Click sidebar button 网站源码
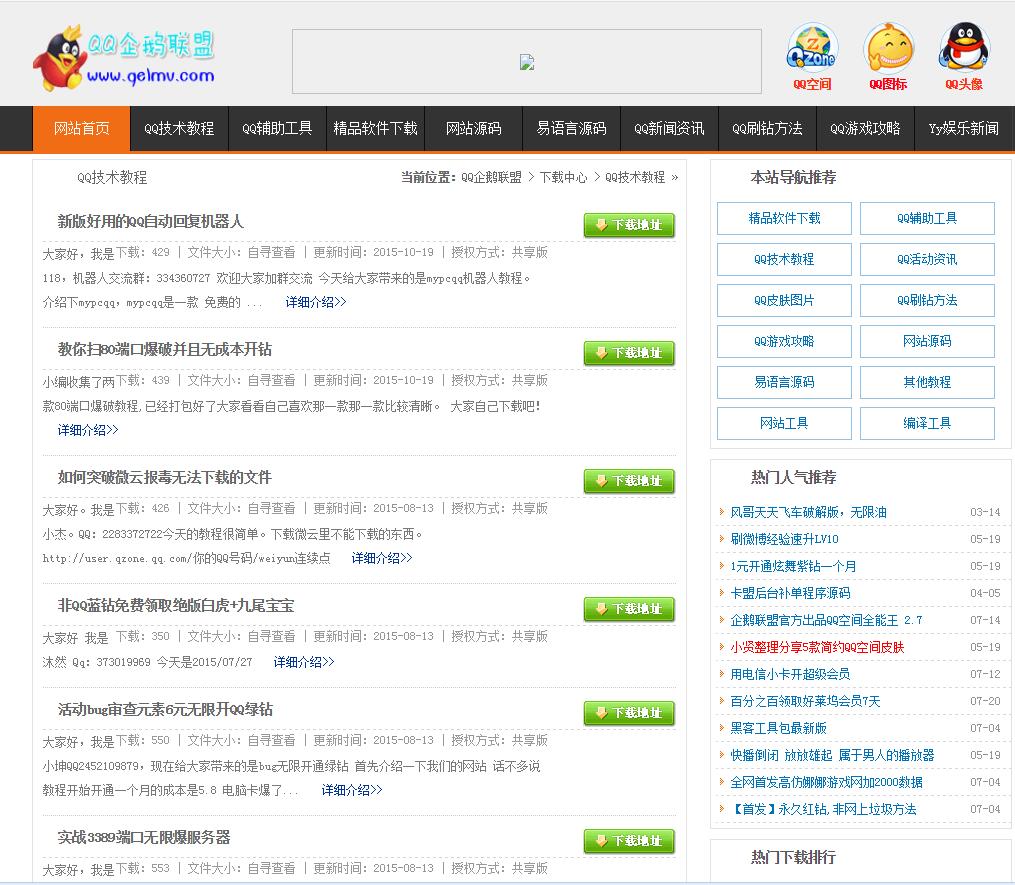The image size is (1015, 885). pyautogui.click(x=927, y=341)
